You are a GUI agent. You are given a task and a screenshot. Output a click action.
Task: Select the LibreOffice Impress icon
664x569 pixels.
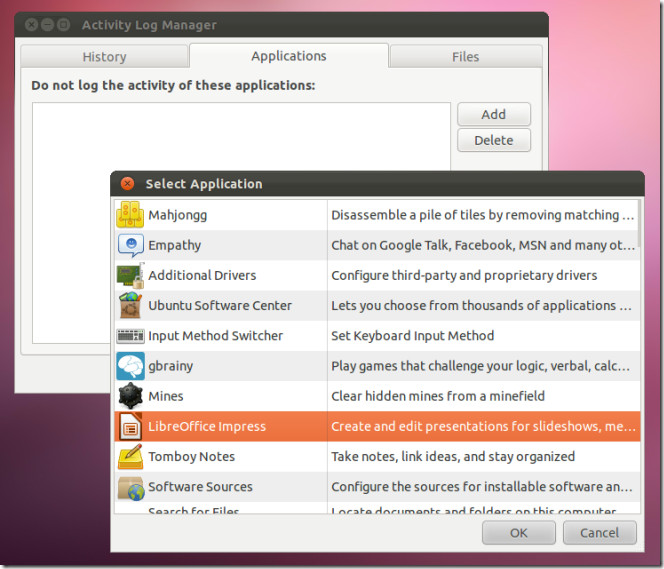130,426
